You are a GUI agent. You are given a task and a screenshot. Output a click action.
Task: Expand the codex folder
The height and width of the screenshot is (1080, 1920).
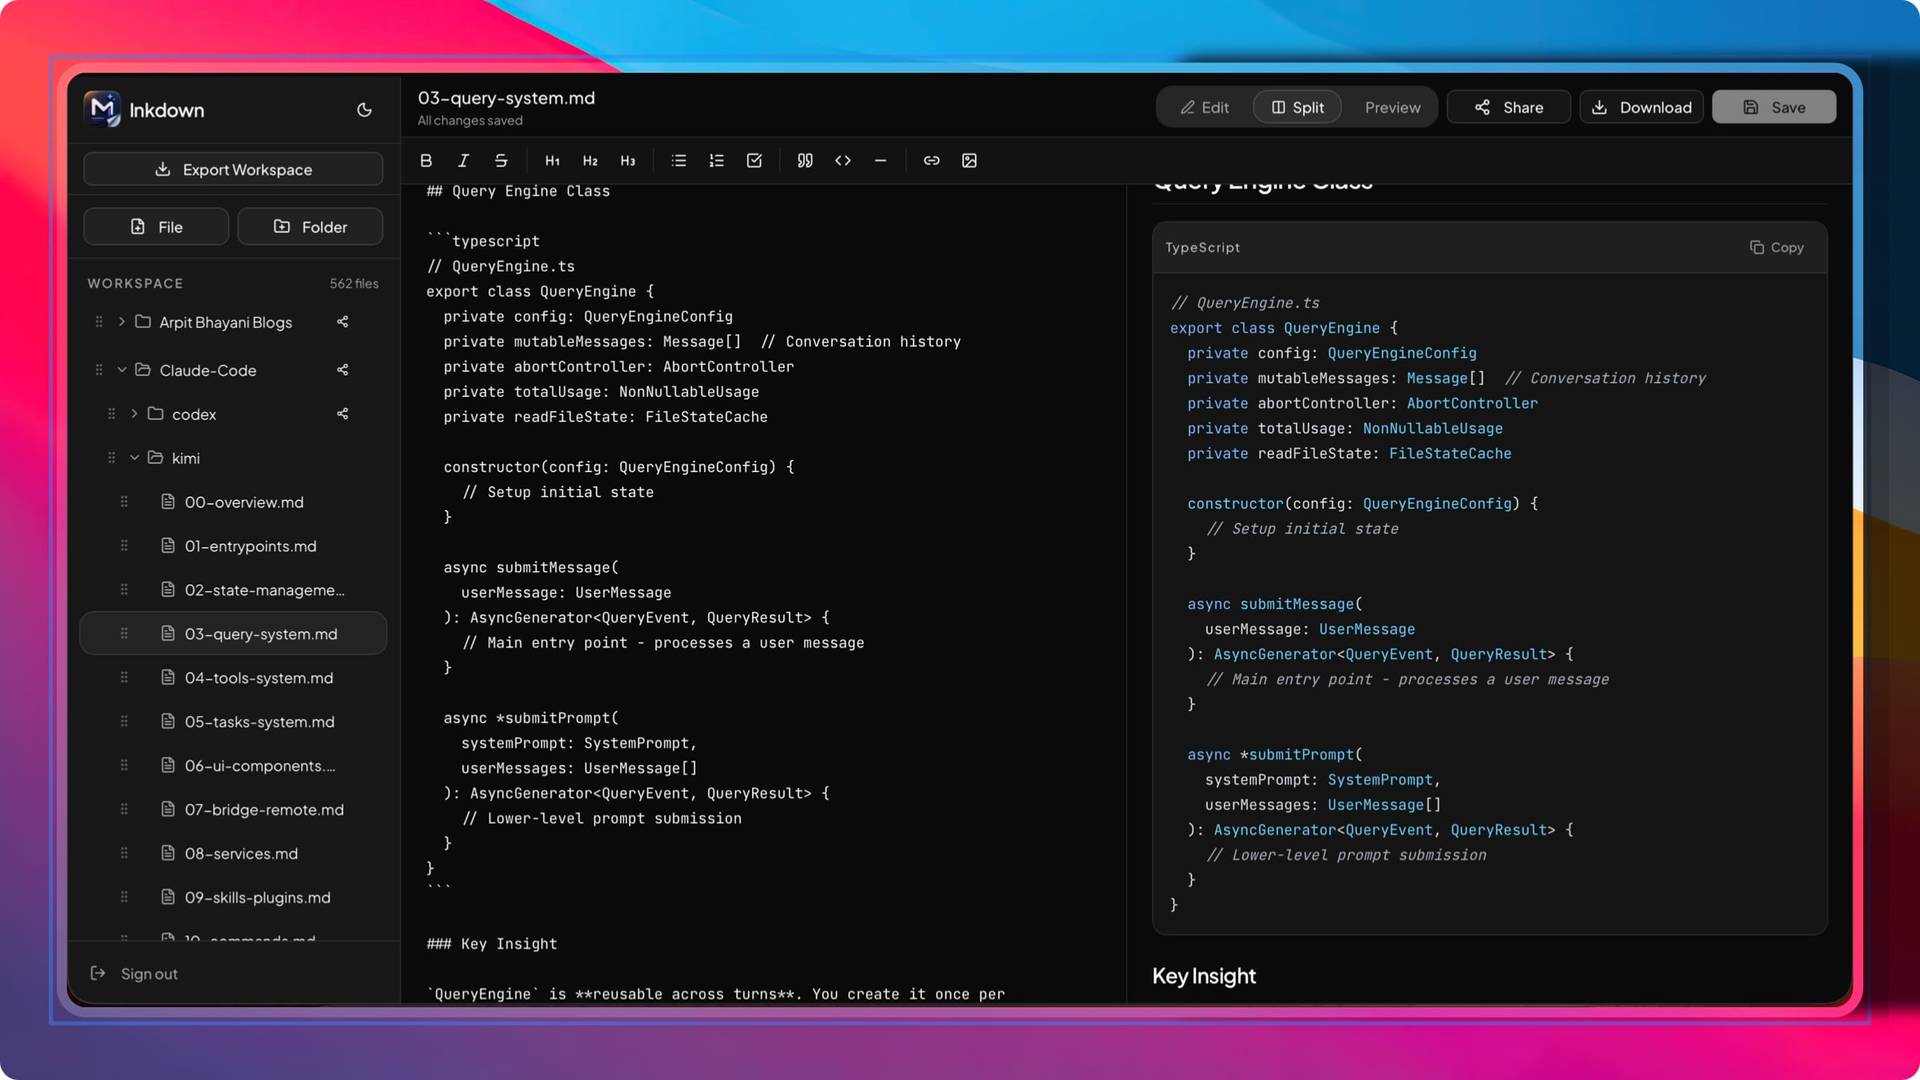(134, 414)
